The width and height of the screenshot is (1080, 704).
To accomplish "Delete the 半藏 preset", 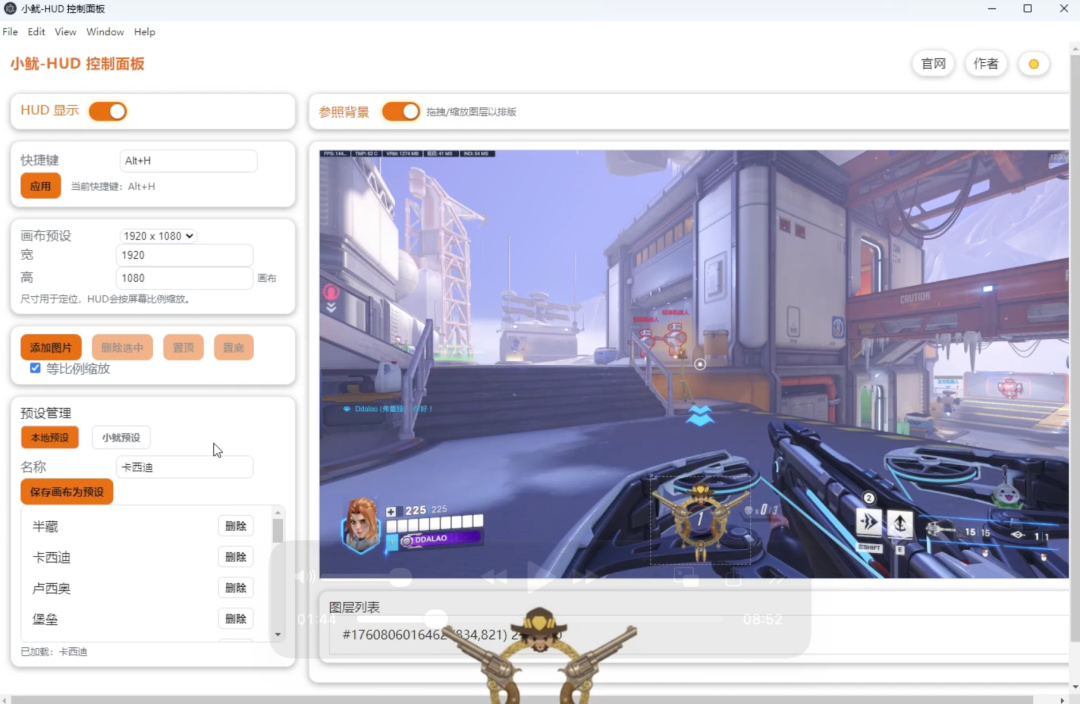I will tap(236, 526).
